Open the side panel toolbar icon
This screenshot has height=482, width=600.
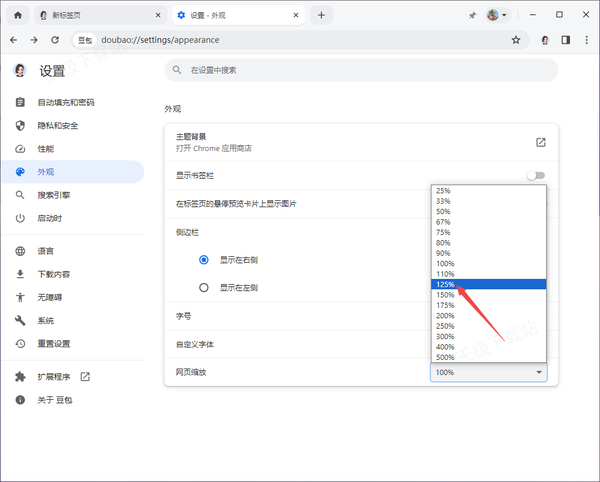coord(565,40)
